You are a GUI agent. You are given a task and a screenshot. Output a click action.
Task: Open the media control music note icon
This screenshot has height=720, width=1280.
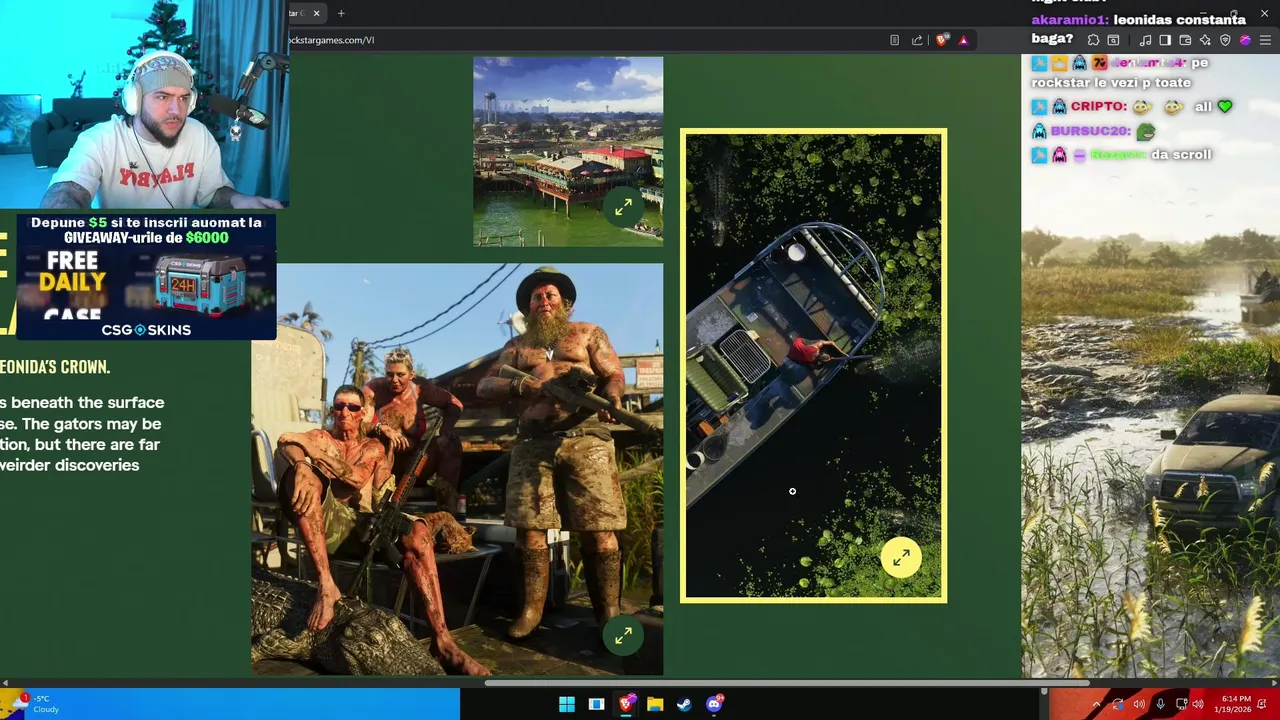[1145, 40]
